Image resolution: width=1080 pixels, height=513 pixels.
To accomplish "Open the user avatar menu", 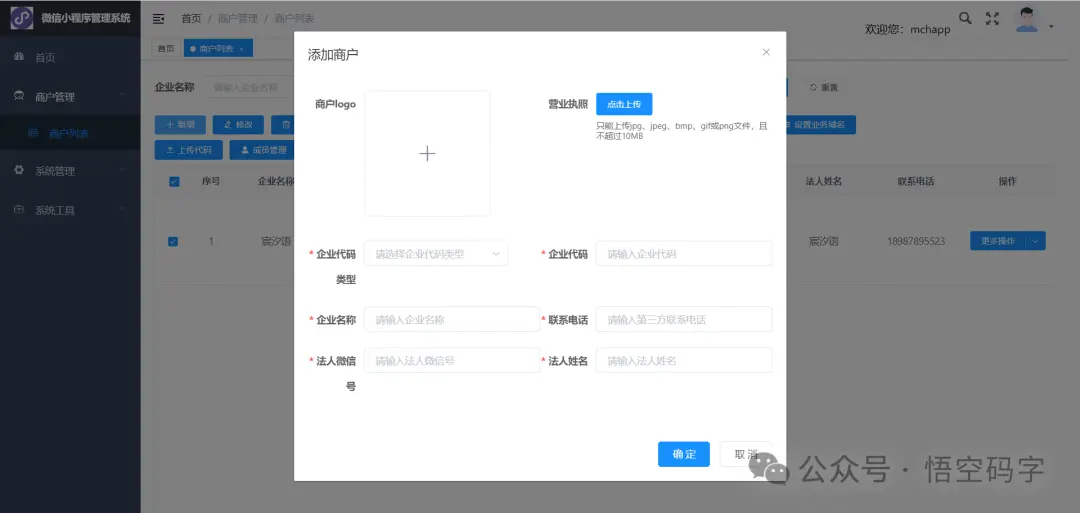I will pos(1027,20).
